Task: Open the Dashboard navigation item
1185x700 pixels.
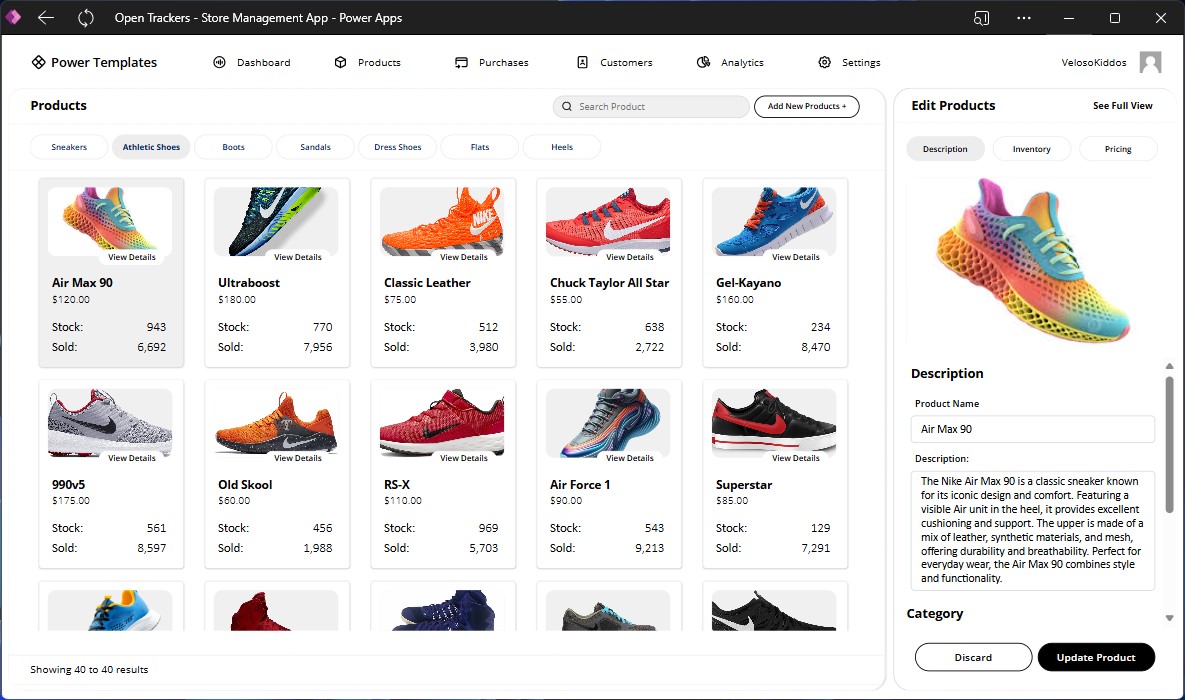Action: (x=252, y=63)
